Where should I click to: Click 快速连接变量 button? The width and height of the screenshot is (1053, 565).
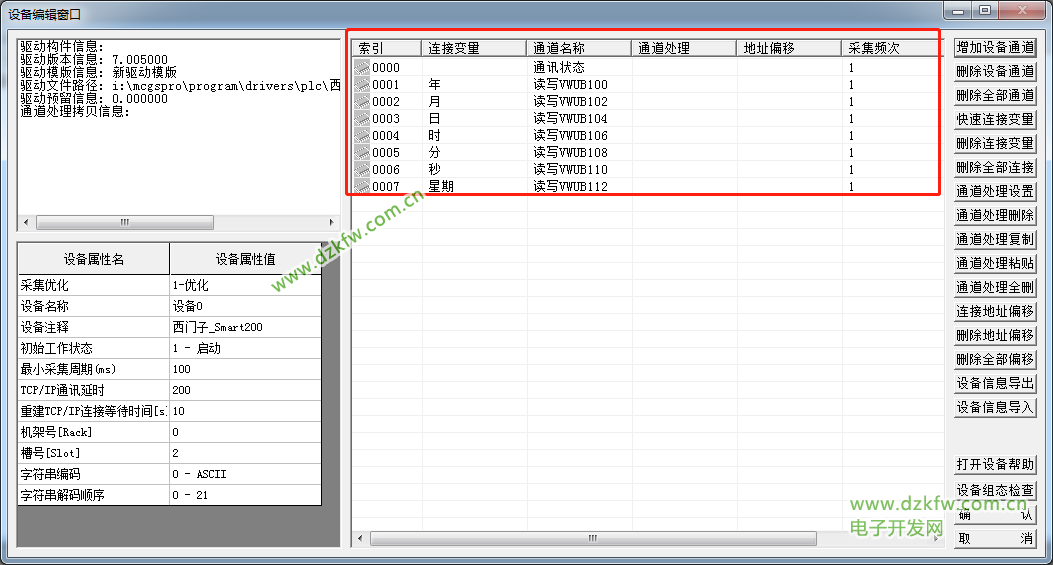tap(995, 120)
